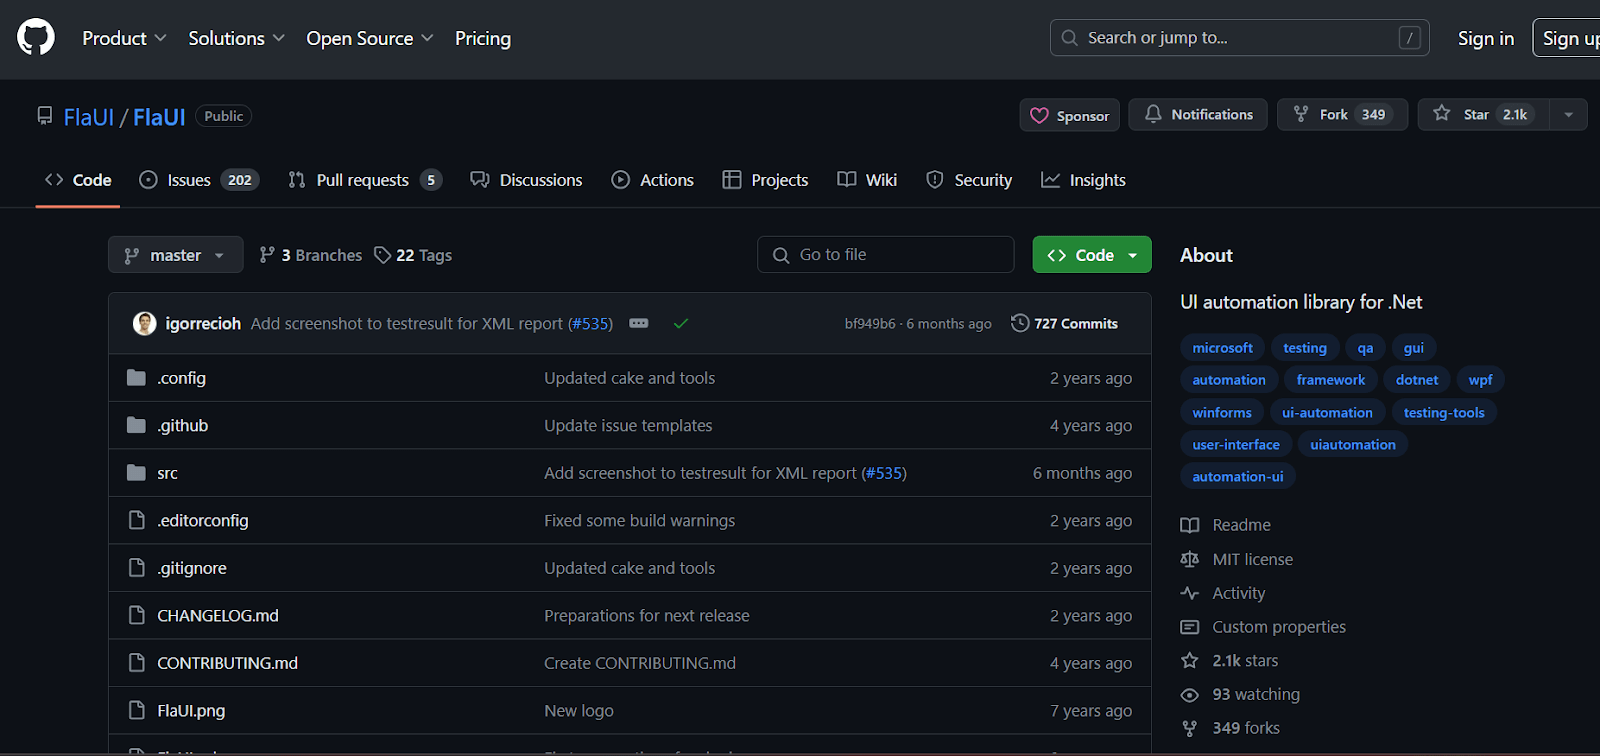Click the .gitignore file icon
Image resolution: width=1600 pixels, height=756 pixels.
tap(137, 568)
